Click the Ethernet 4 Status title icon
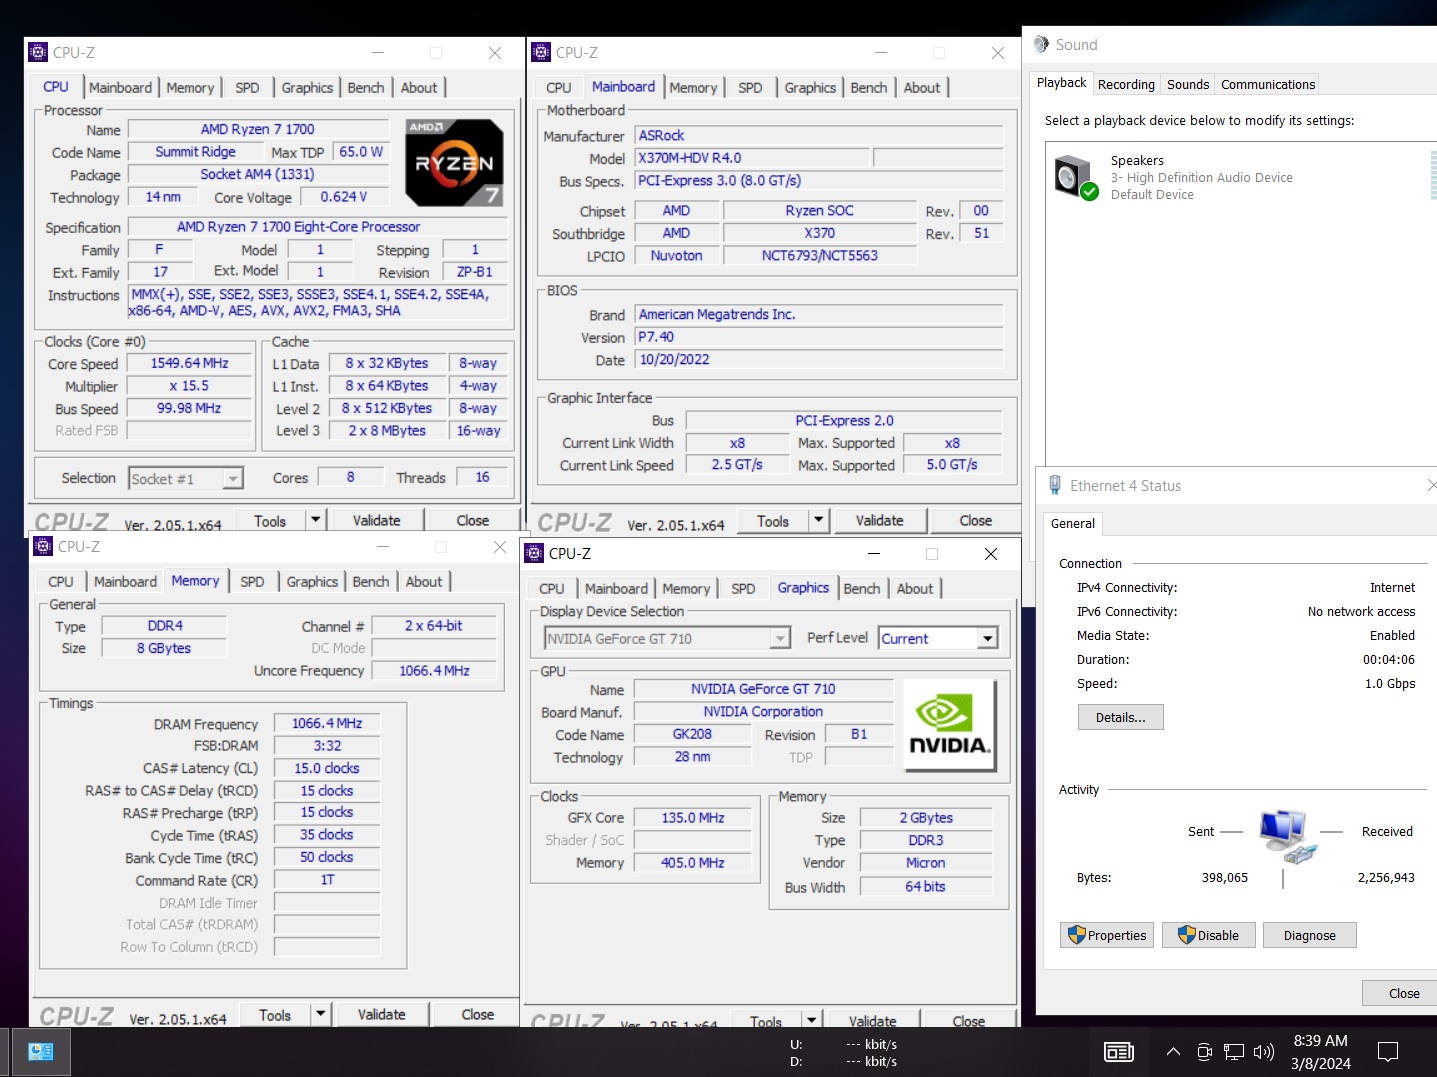Viewport: 1437px width, 1077px height. (1054, 485)
